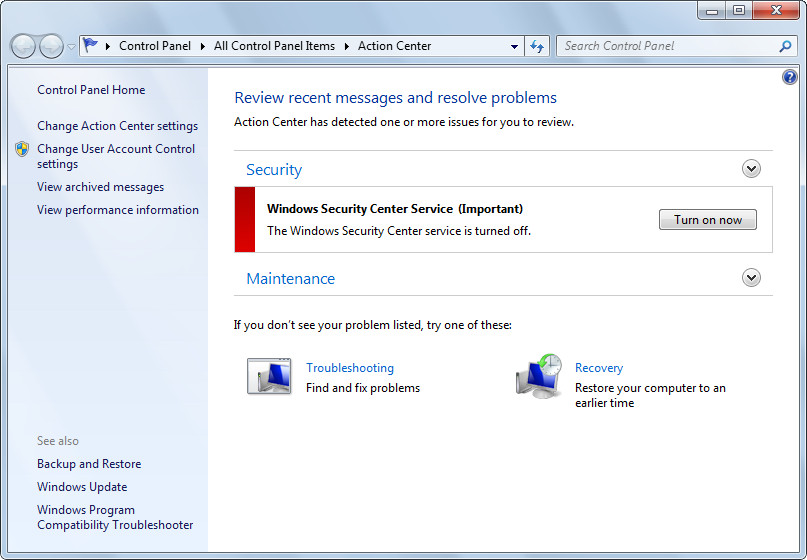The height and width of the screenshot is (560, 807).
Task: Click Turn on now button
Action: (x=708, y=220)
